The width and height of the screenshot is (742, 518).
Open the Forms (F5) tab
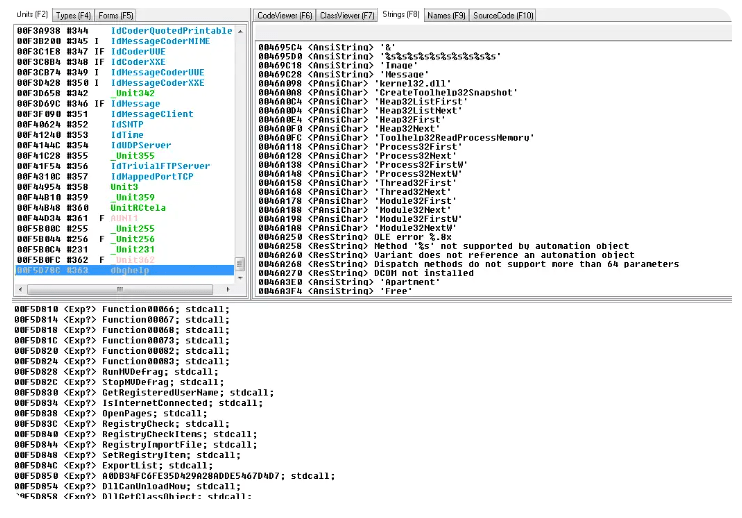pyautogui.click(x=116, y=16)
